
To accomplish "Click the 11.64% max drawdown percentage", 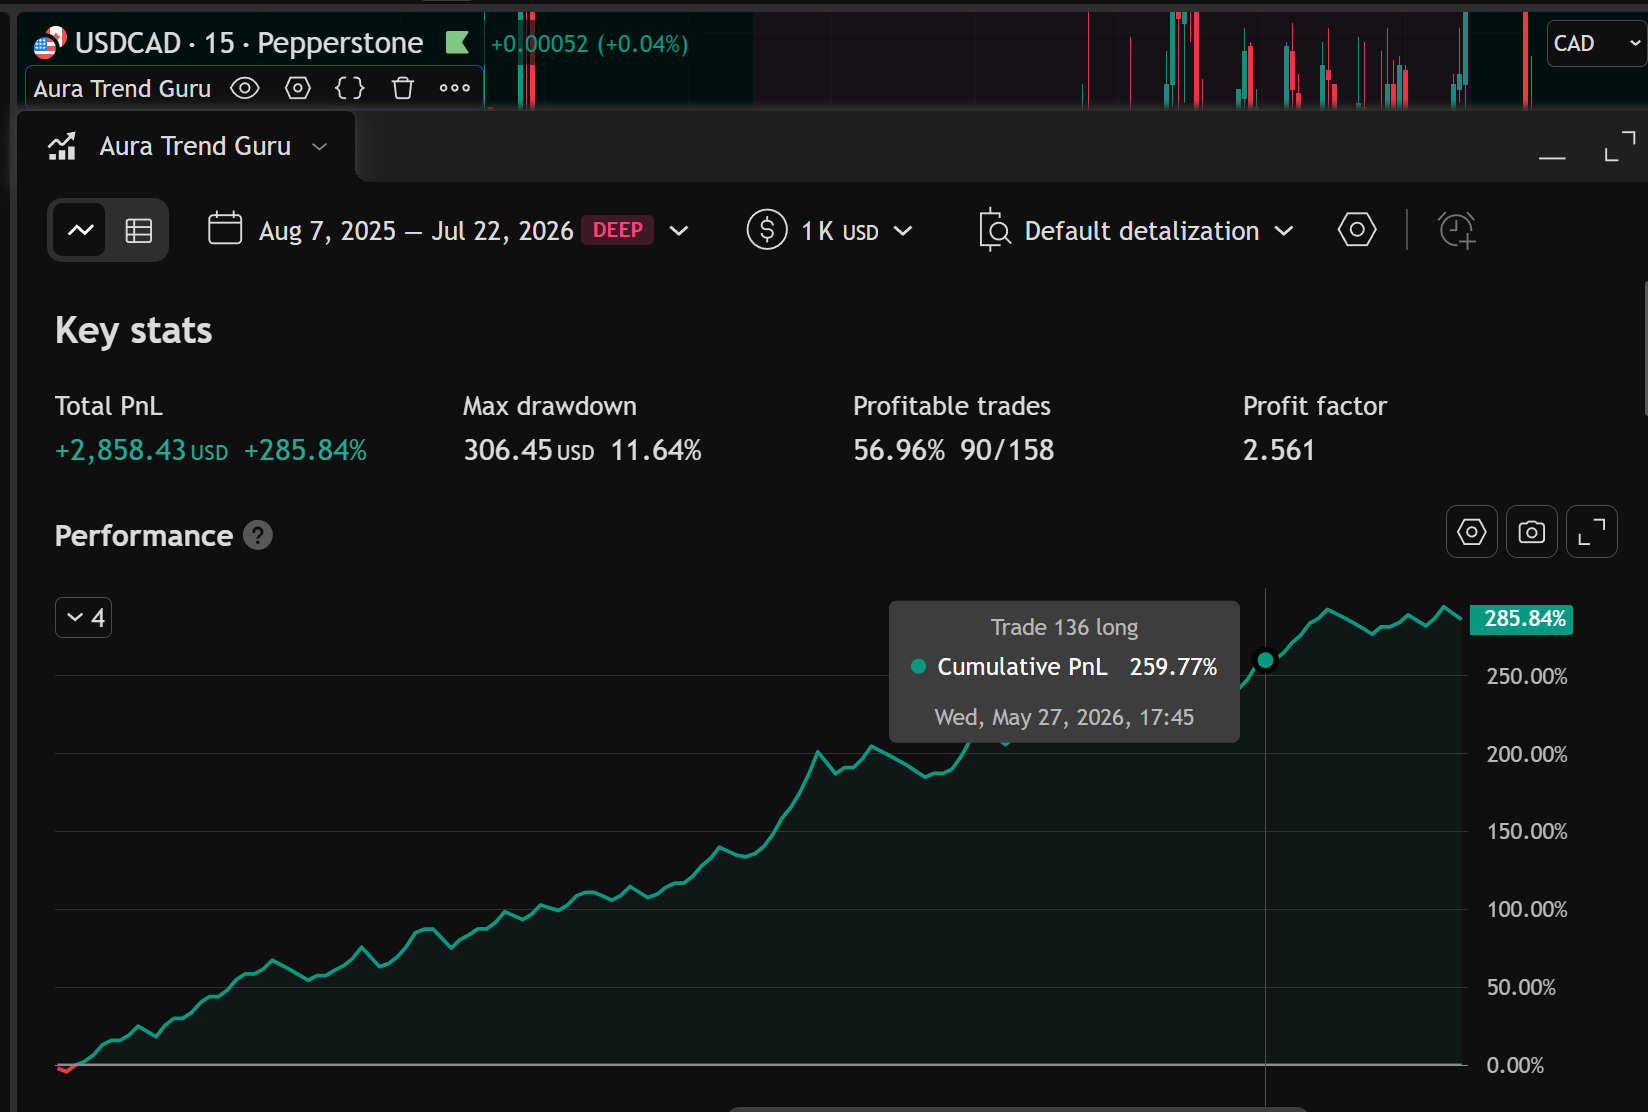I will pyautogui.click(x=656, y=450).
